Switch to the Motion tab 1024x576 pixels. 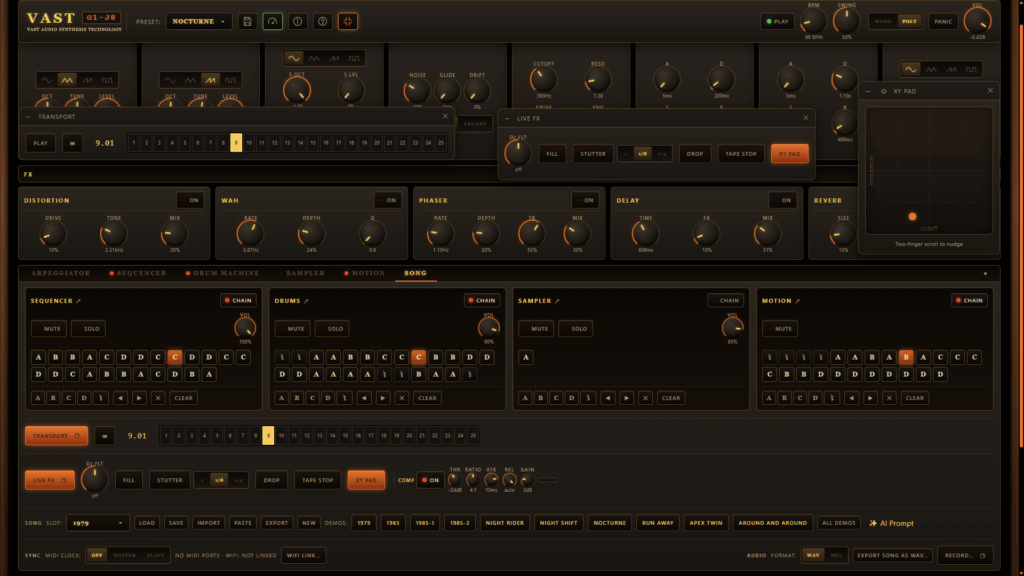(364, 273)
